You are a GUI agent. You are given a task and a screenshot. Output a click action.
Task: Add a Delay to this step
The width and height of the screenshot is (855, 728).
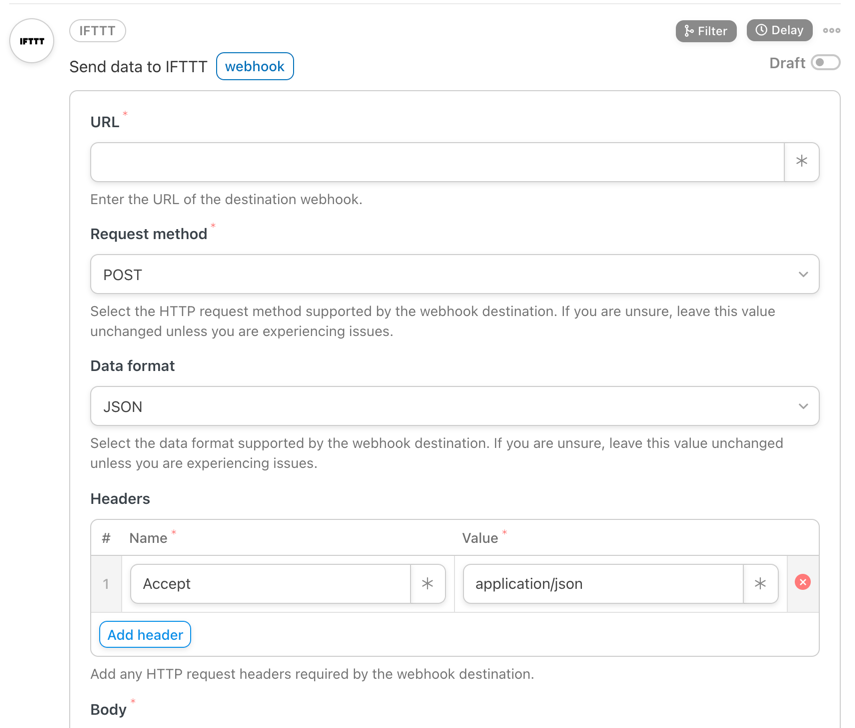tap(780, 30)
